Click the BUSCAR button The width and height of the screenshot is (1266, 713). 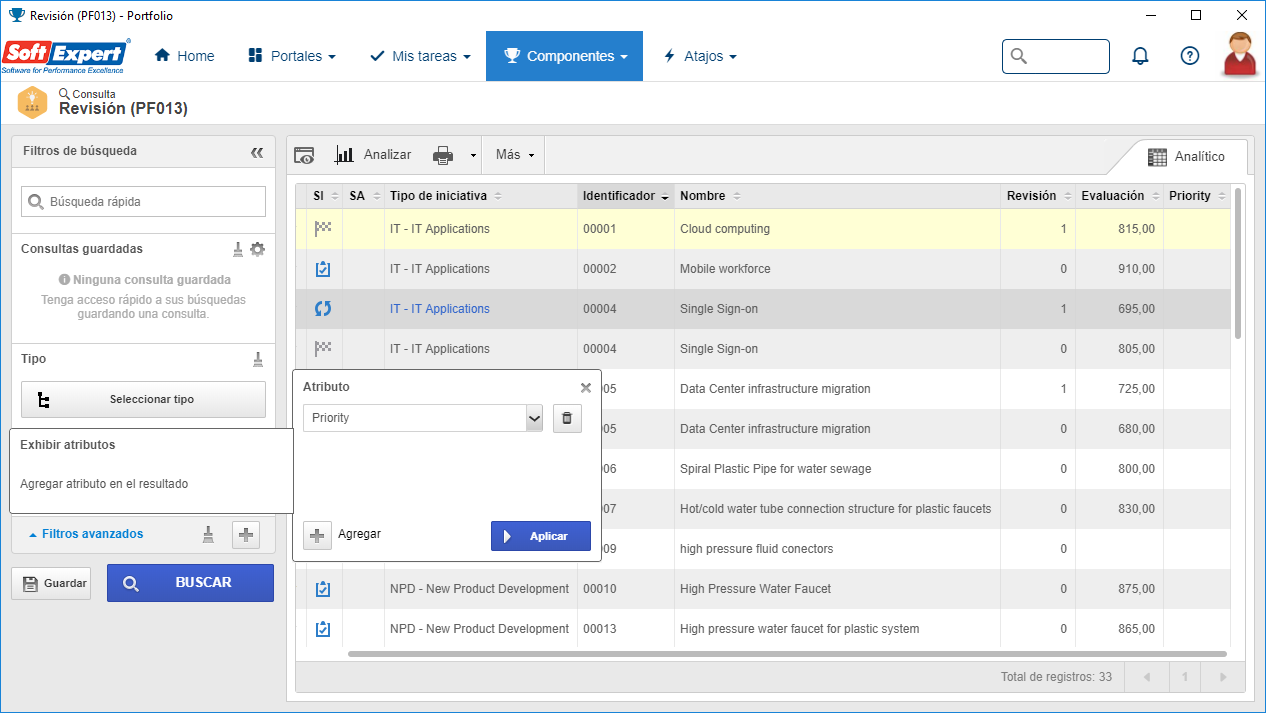coord(190,583)
